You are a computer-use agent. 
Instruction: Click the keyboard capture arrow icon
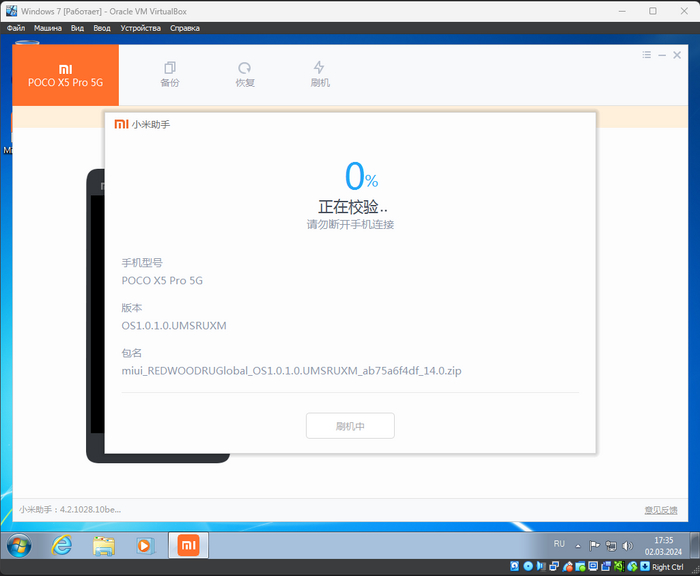(x=645, y=566)
